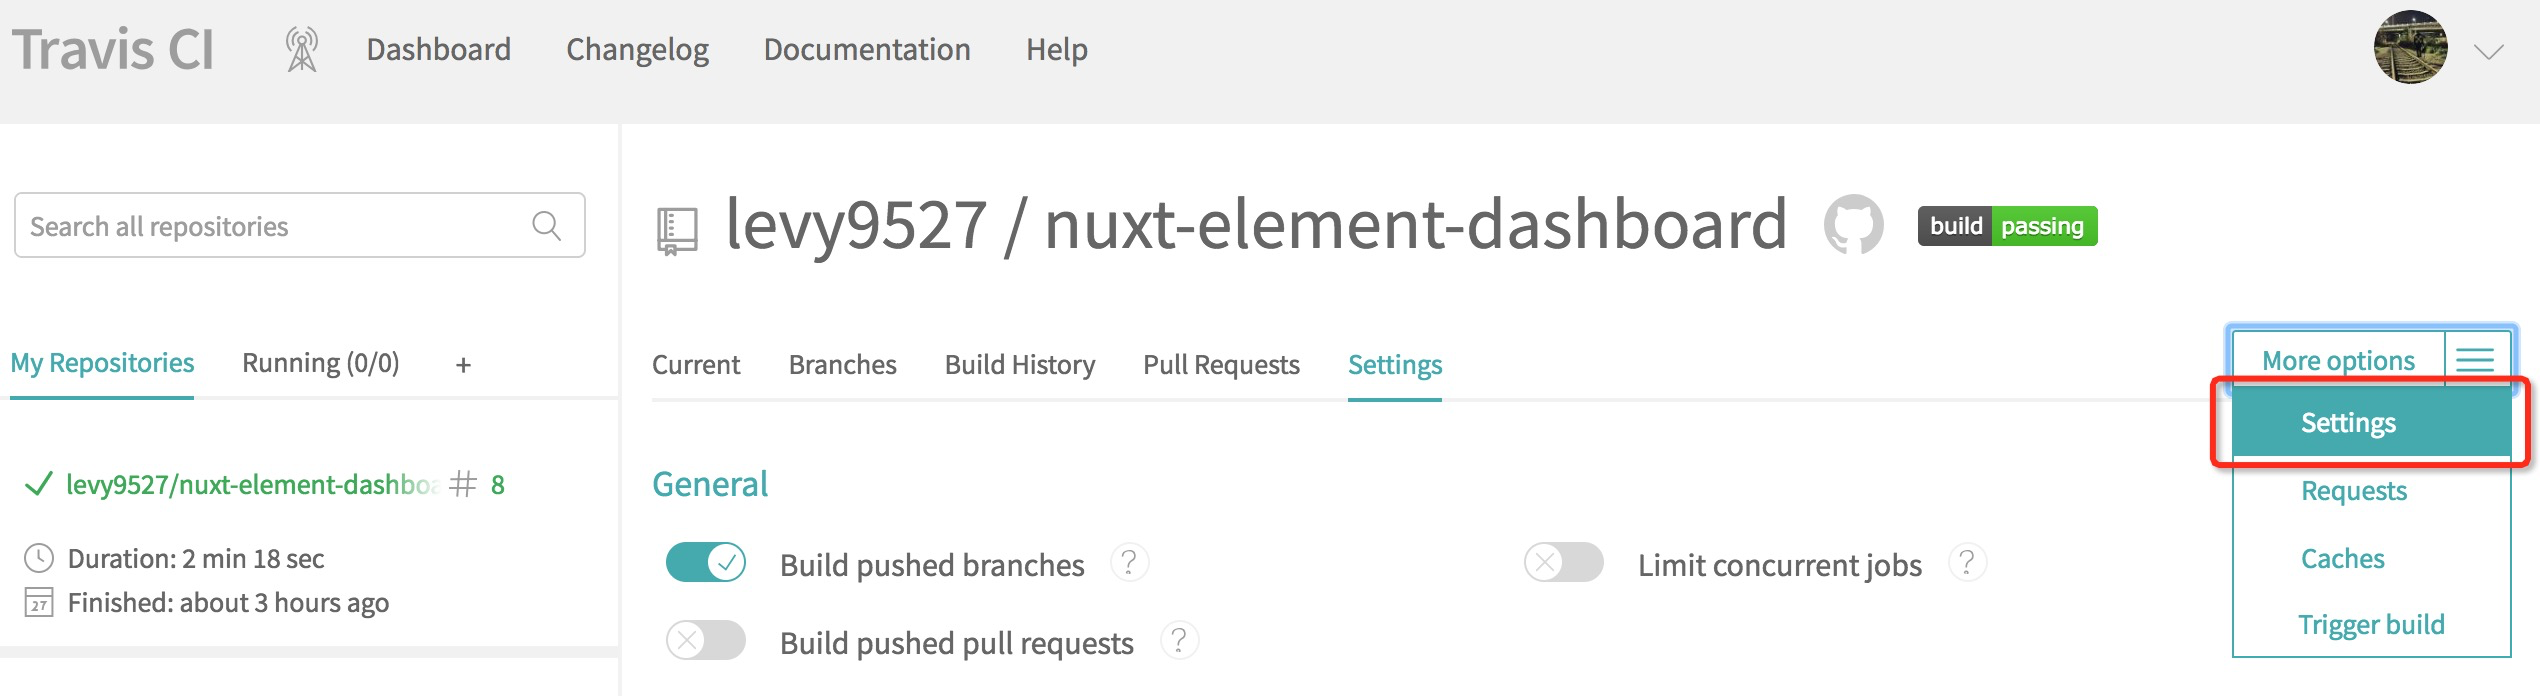Click the repository book icon beside title

coord(677,231)
